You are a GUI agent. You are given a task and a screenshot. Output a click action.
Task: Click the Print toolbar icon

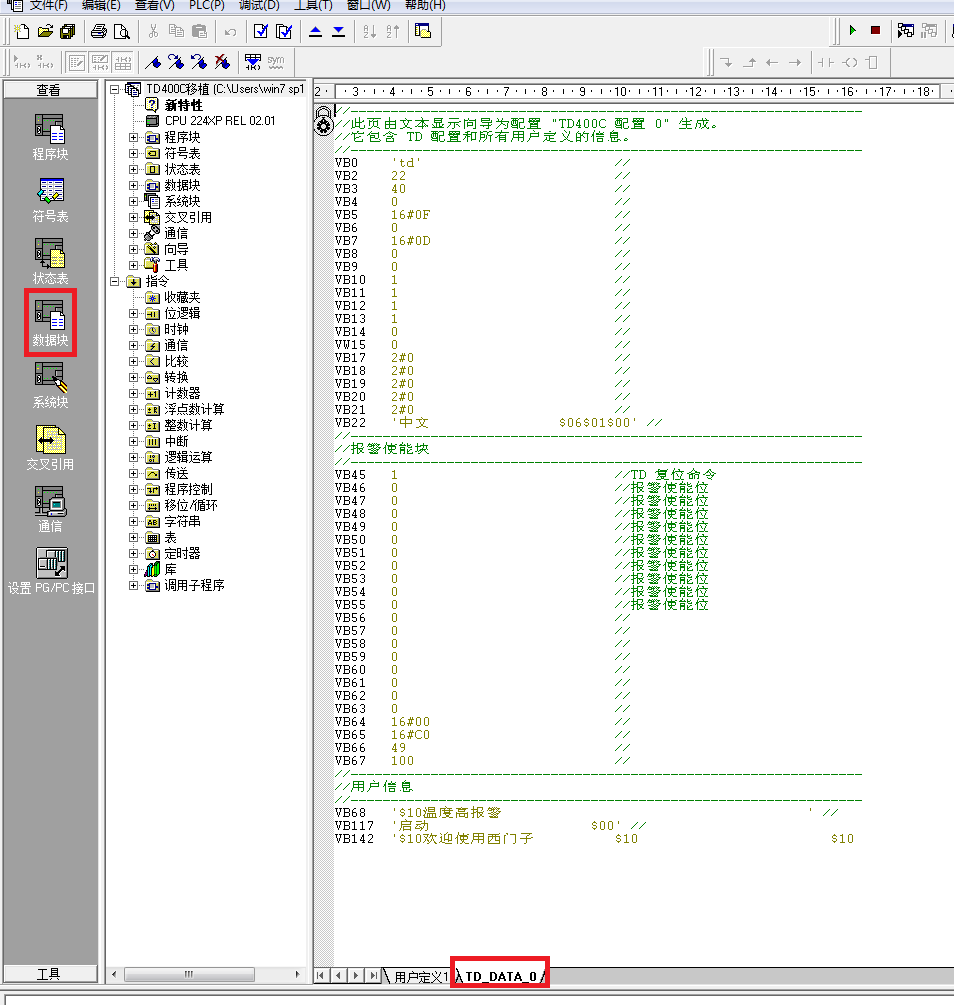[99, 31]
